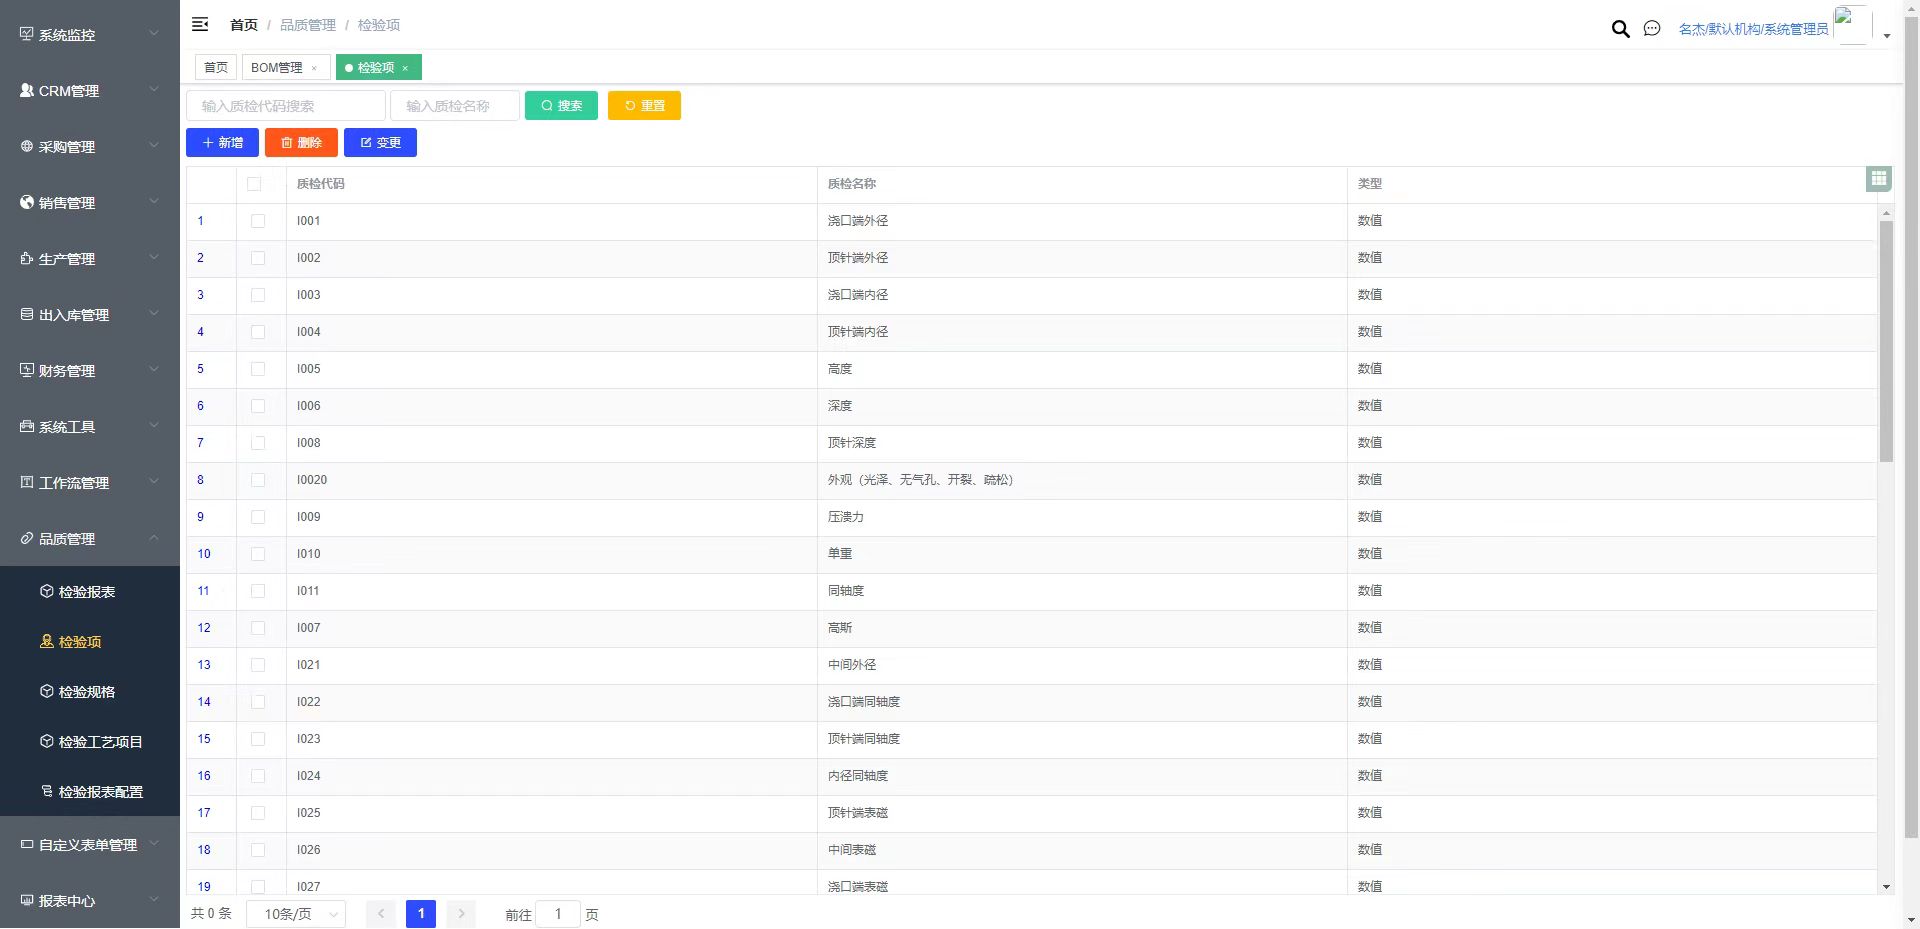The width and height of the screenshot is (1920, 929).
Task: Click the 生产管理 icon in sidebar
Action: [x=27, y=258]
